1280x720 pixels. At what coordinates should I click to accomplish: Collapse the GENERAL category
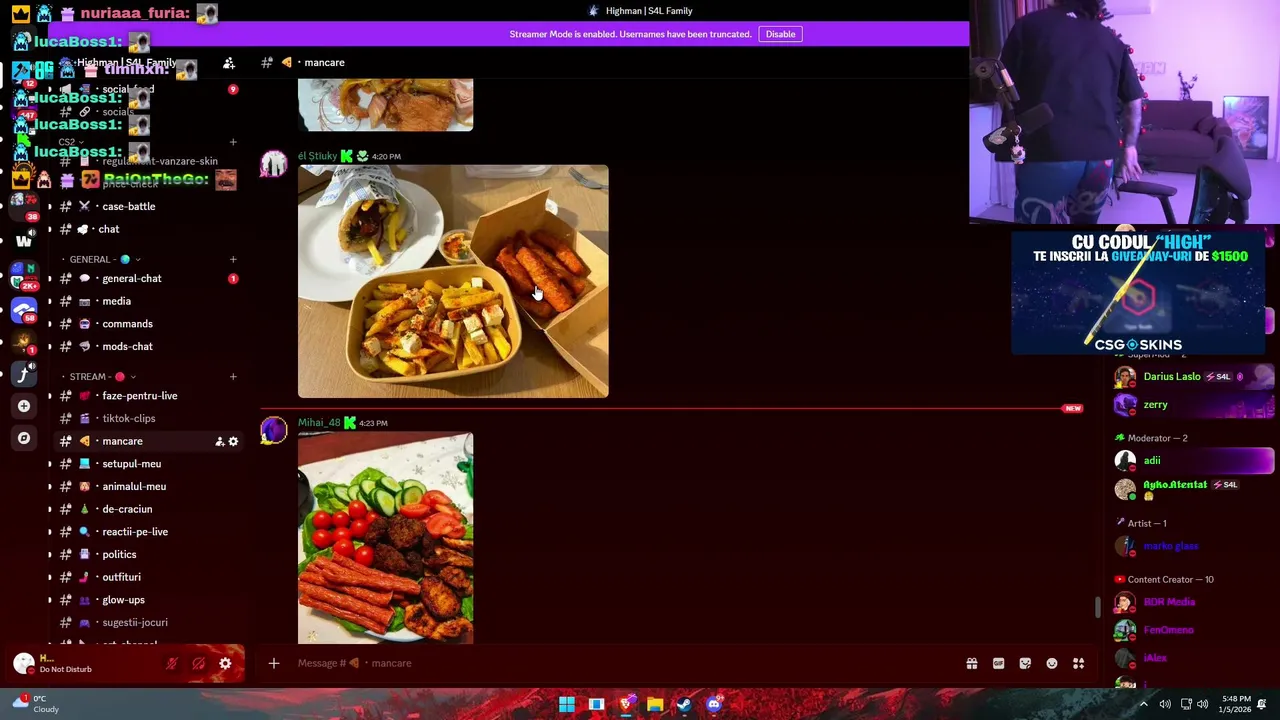click(104, 259)
